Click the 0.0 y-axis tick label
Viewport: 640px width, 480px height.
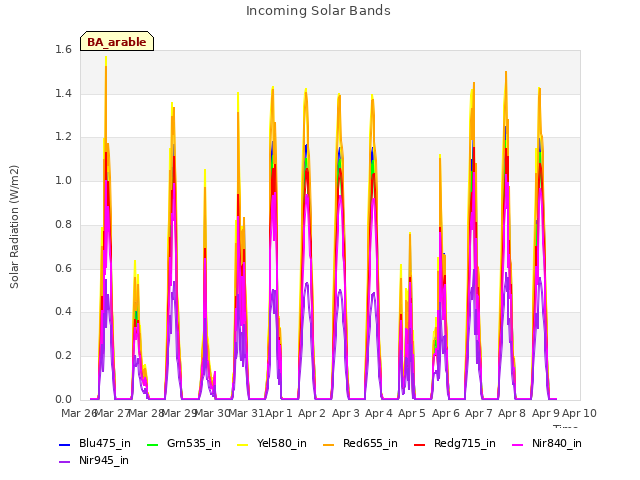(63, 400)
